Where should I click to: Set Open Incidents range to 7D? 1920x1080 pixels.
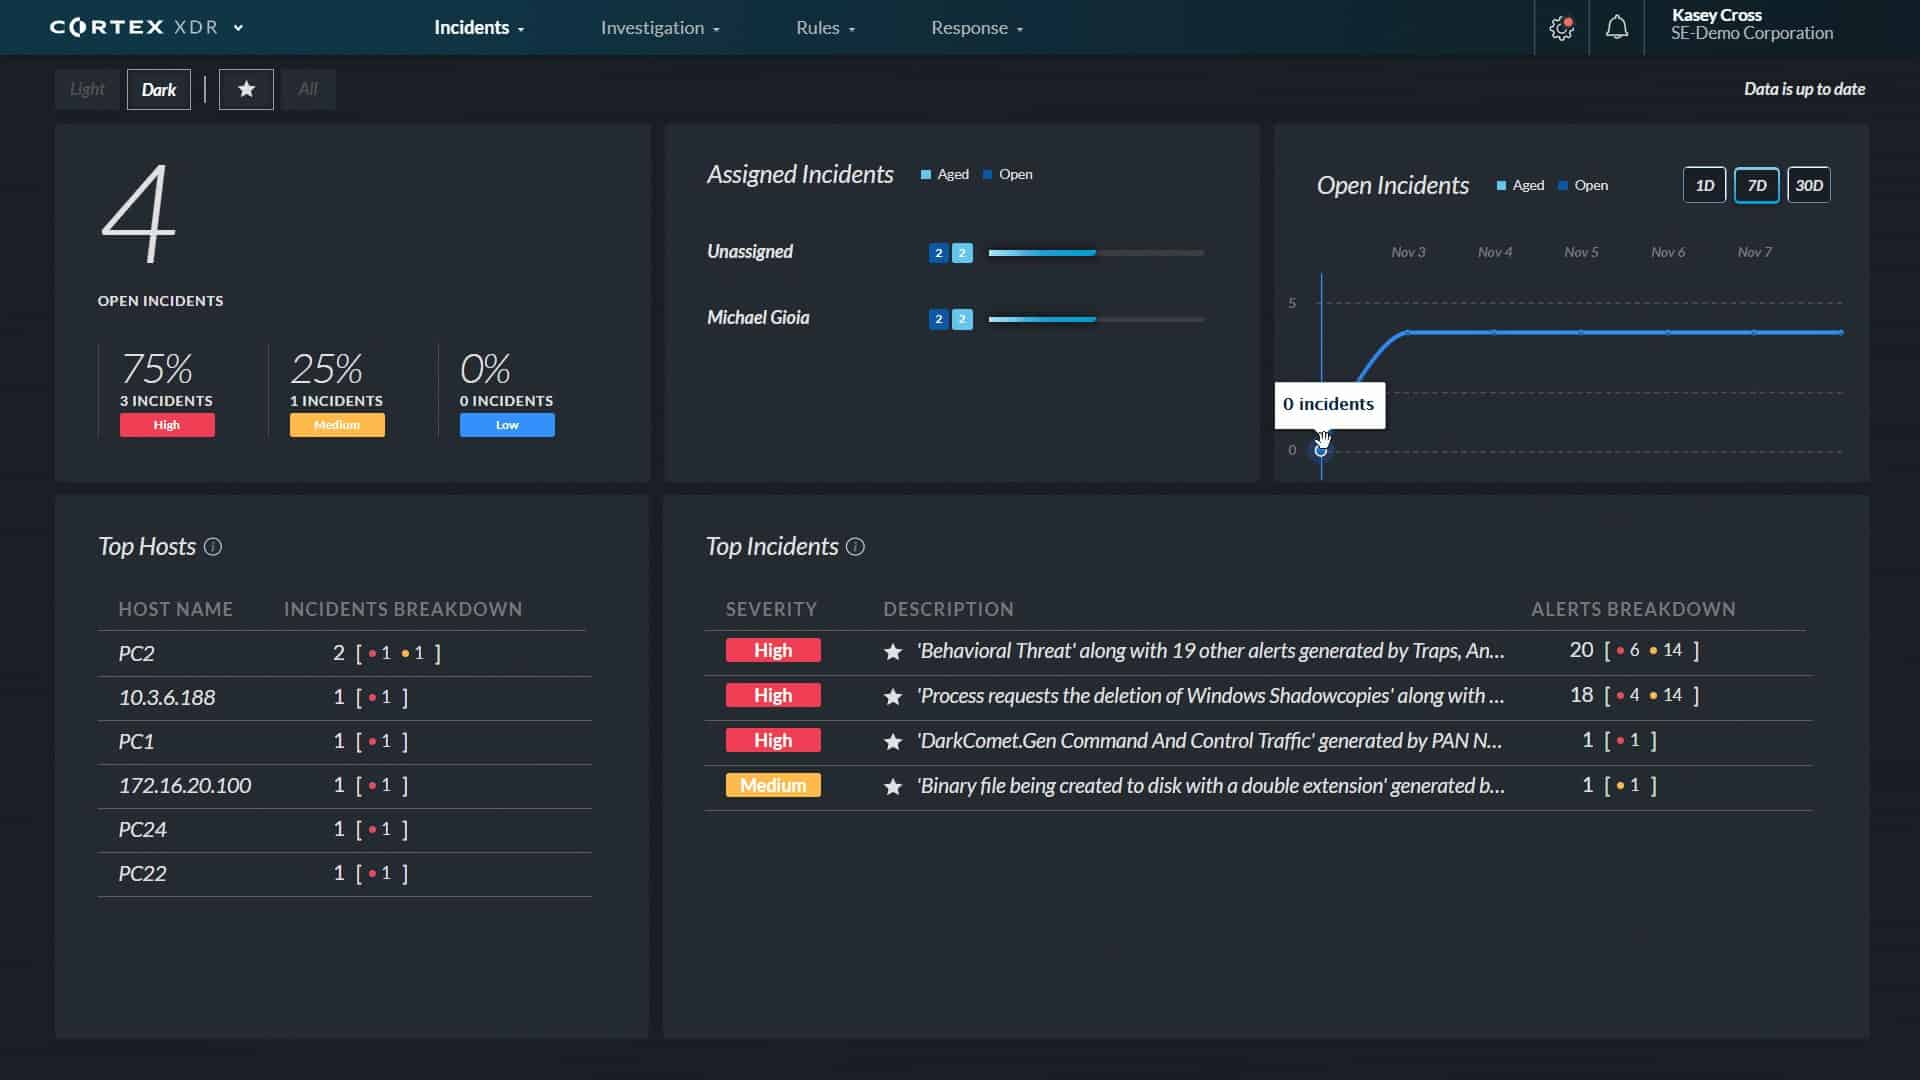point(1756,185)
